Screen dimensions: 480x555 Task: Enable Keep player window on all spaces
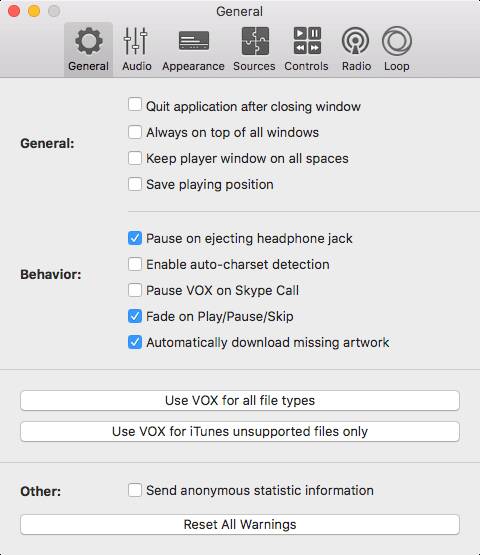(135, 158)
